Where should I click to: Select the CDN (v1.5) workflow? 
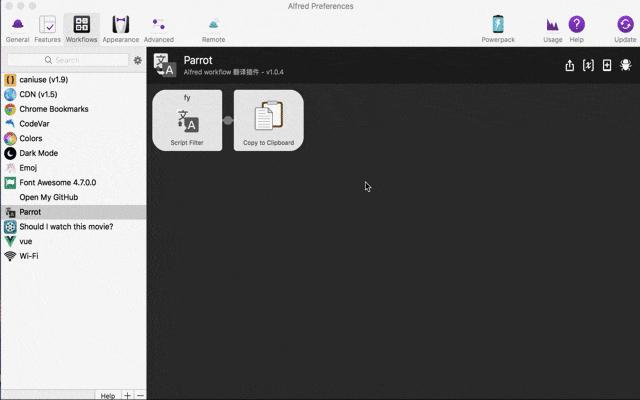[x=73, y=94]
